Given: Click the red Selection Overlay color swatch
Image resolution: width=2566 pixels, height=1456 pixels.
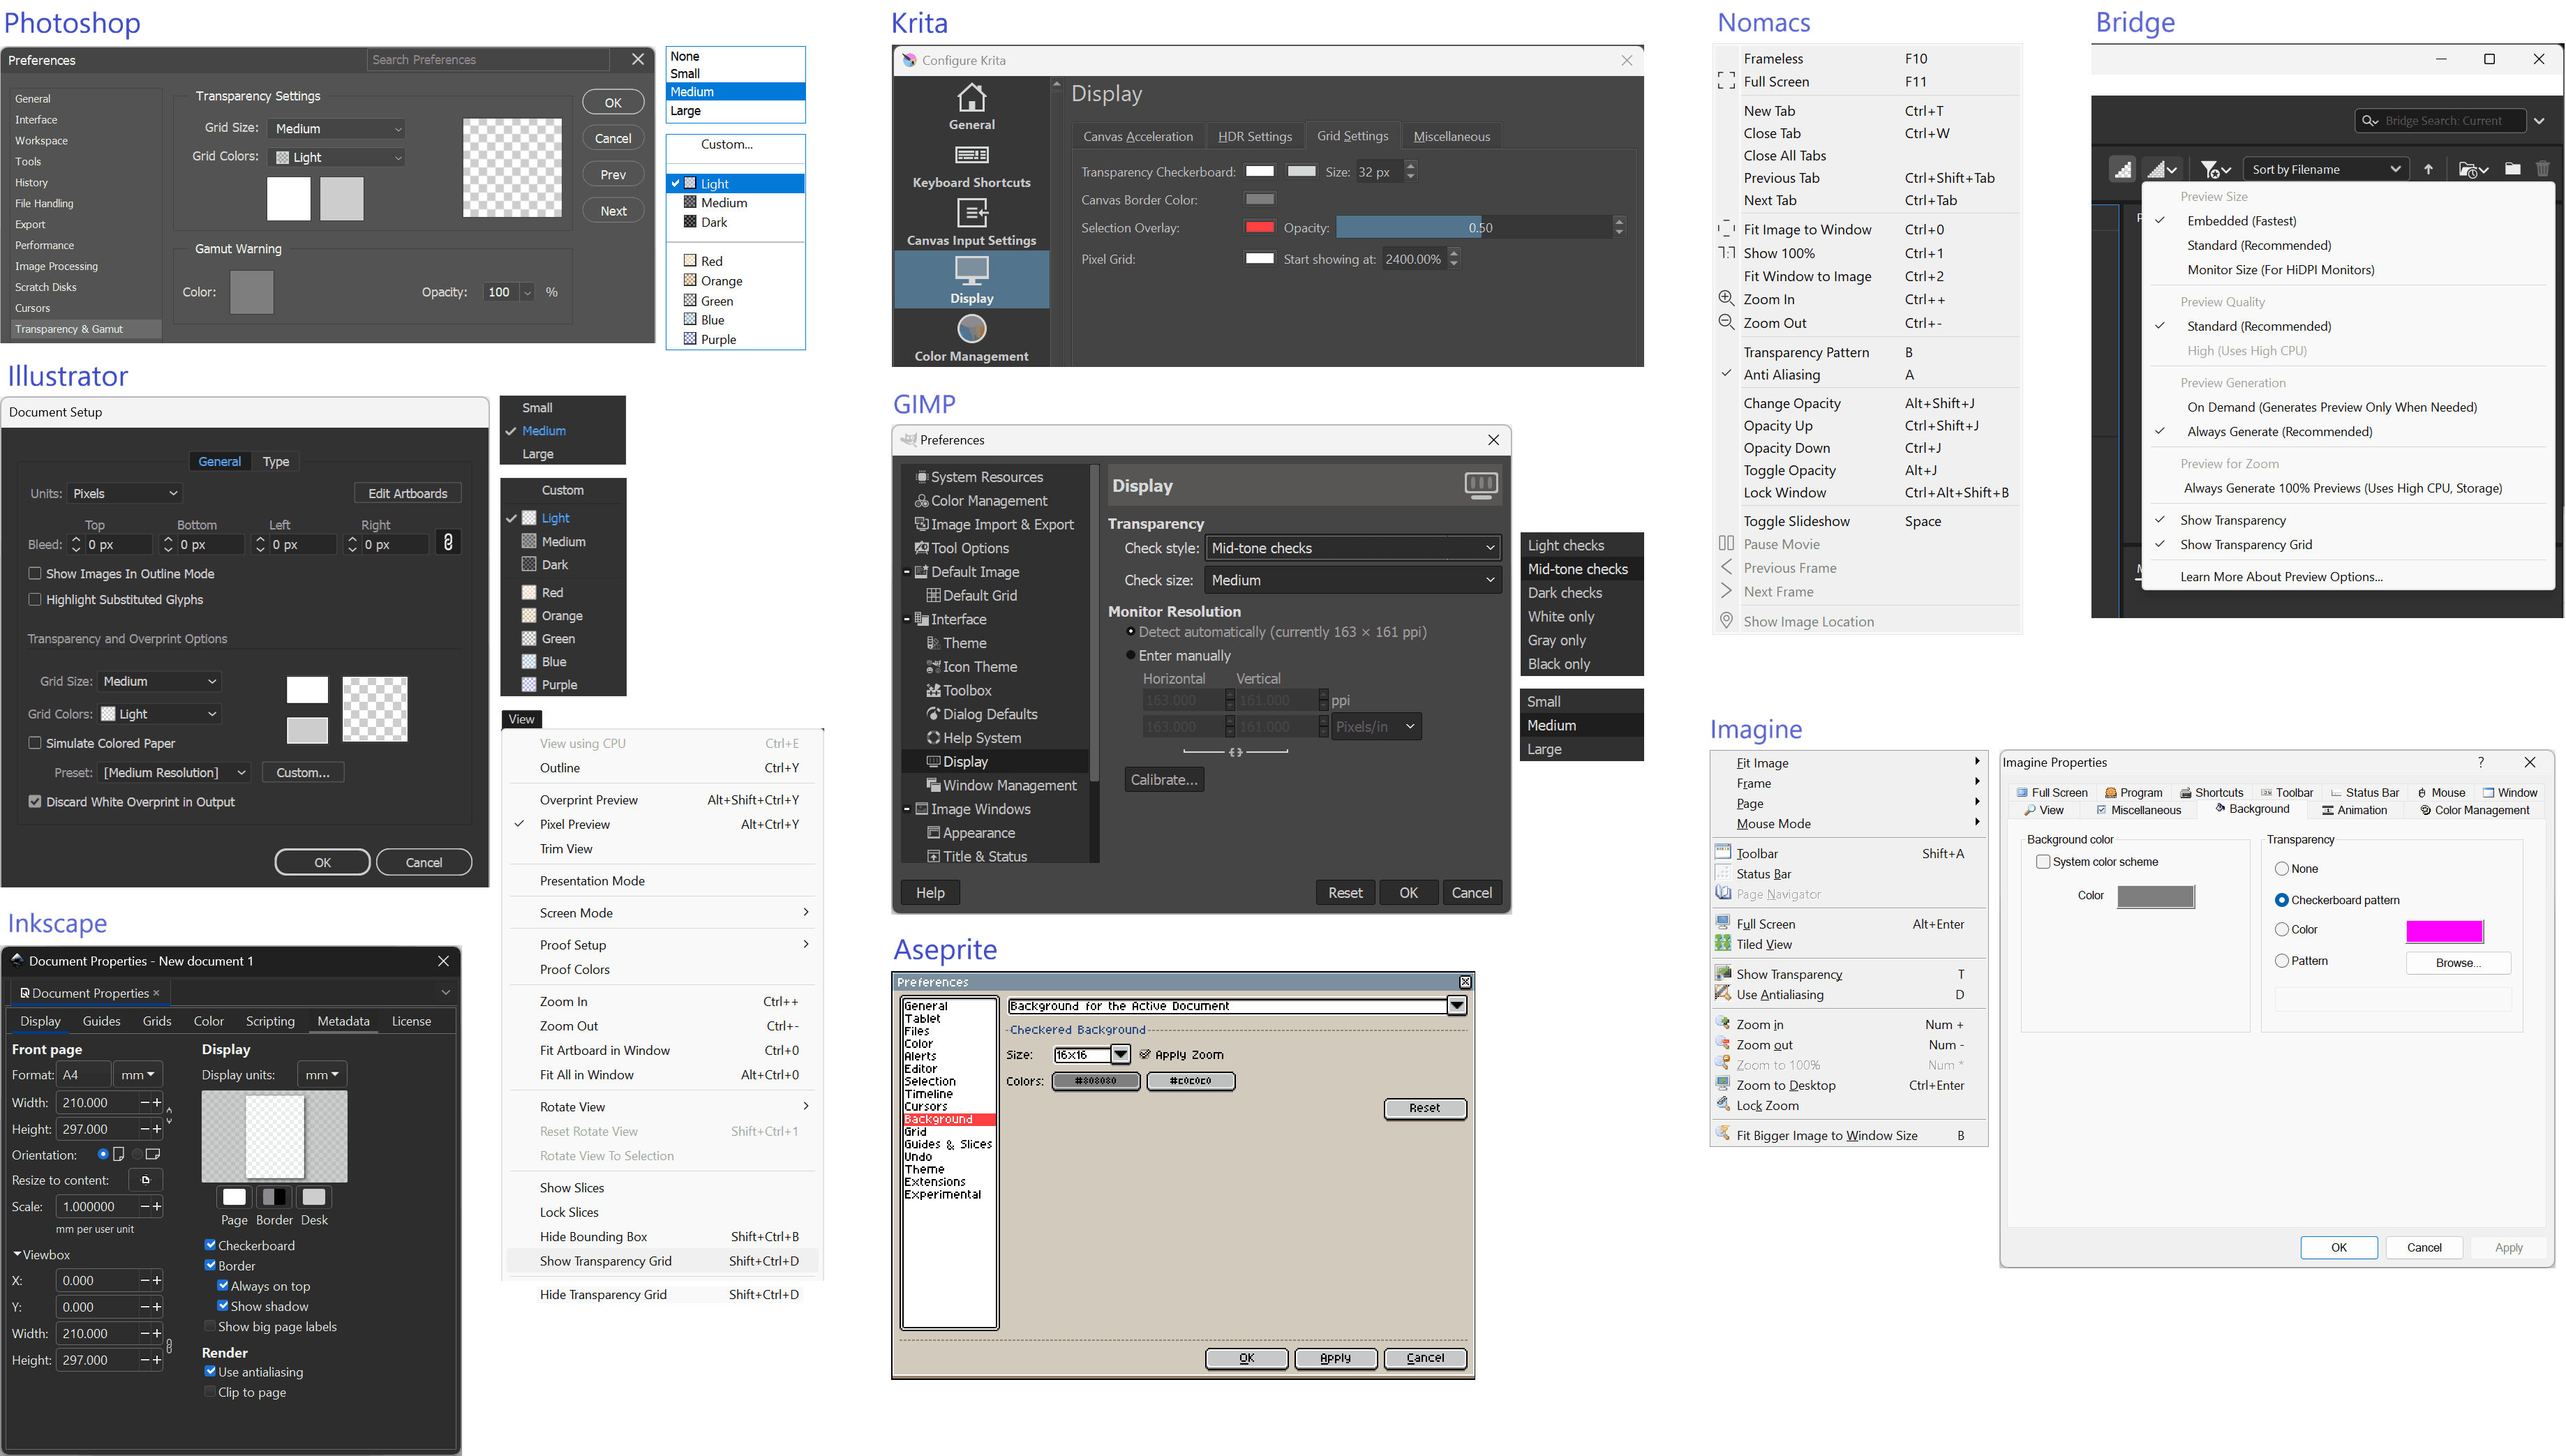Looking at the screenshot, I should (x=1259, y=227).
